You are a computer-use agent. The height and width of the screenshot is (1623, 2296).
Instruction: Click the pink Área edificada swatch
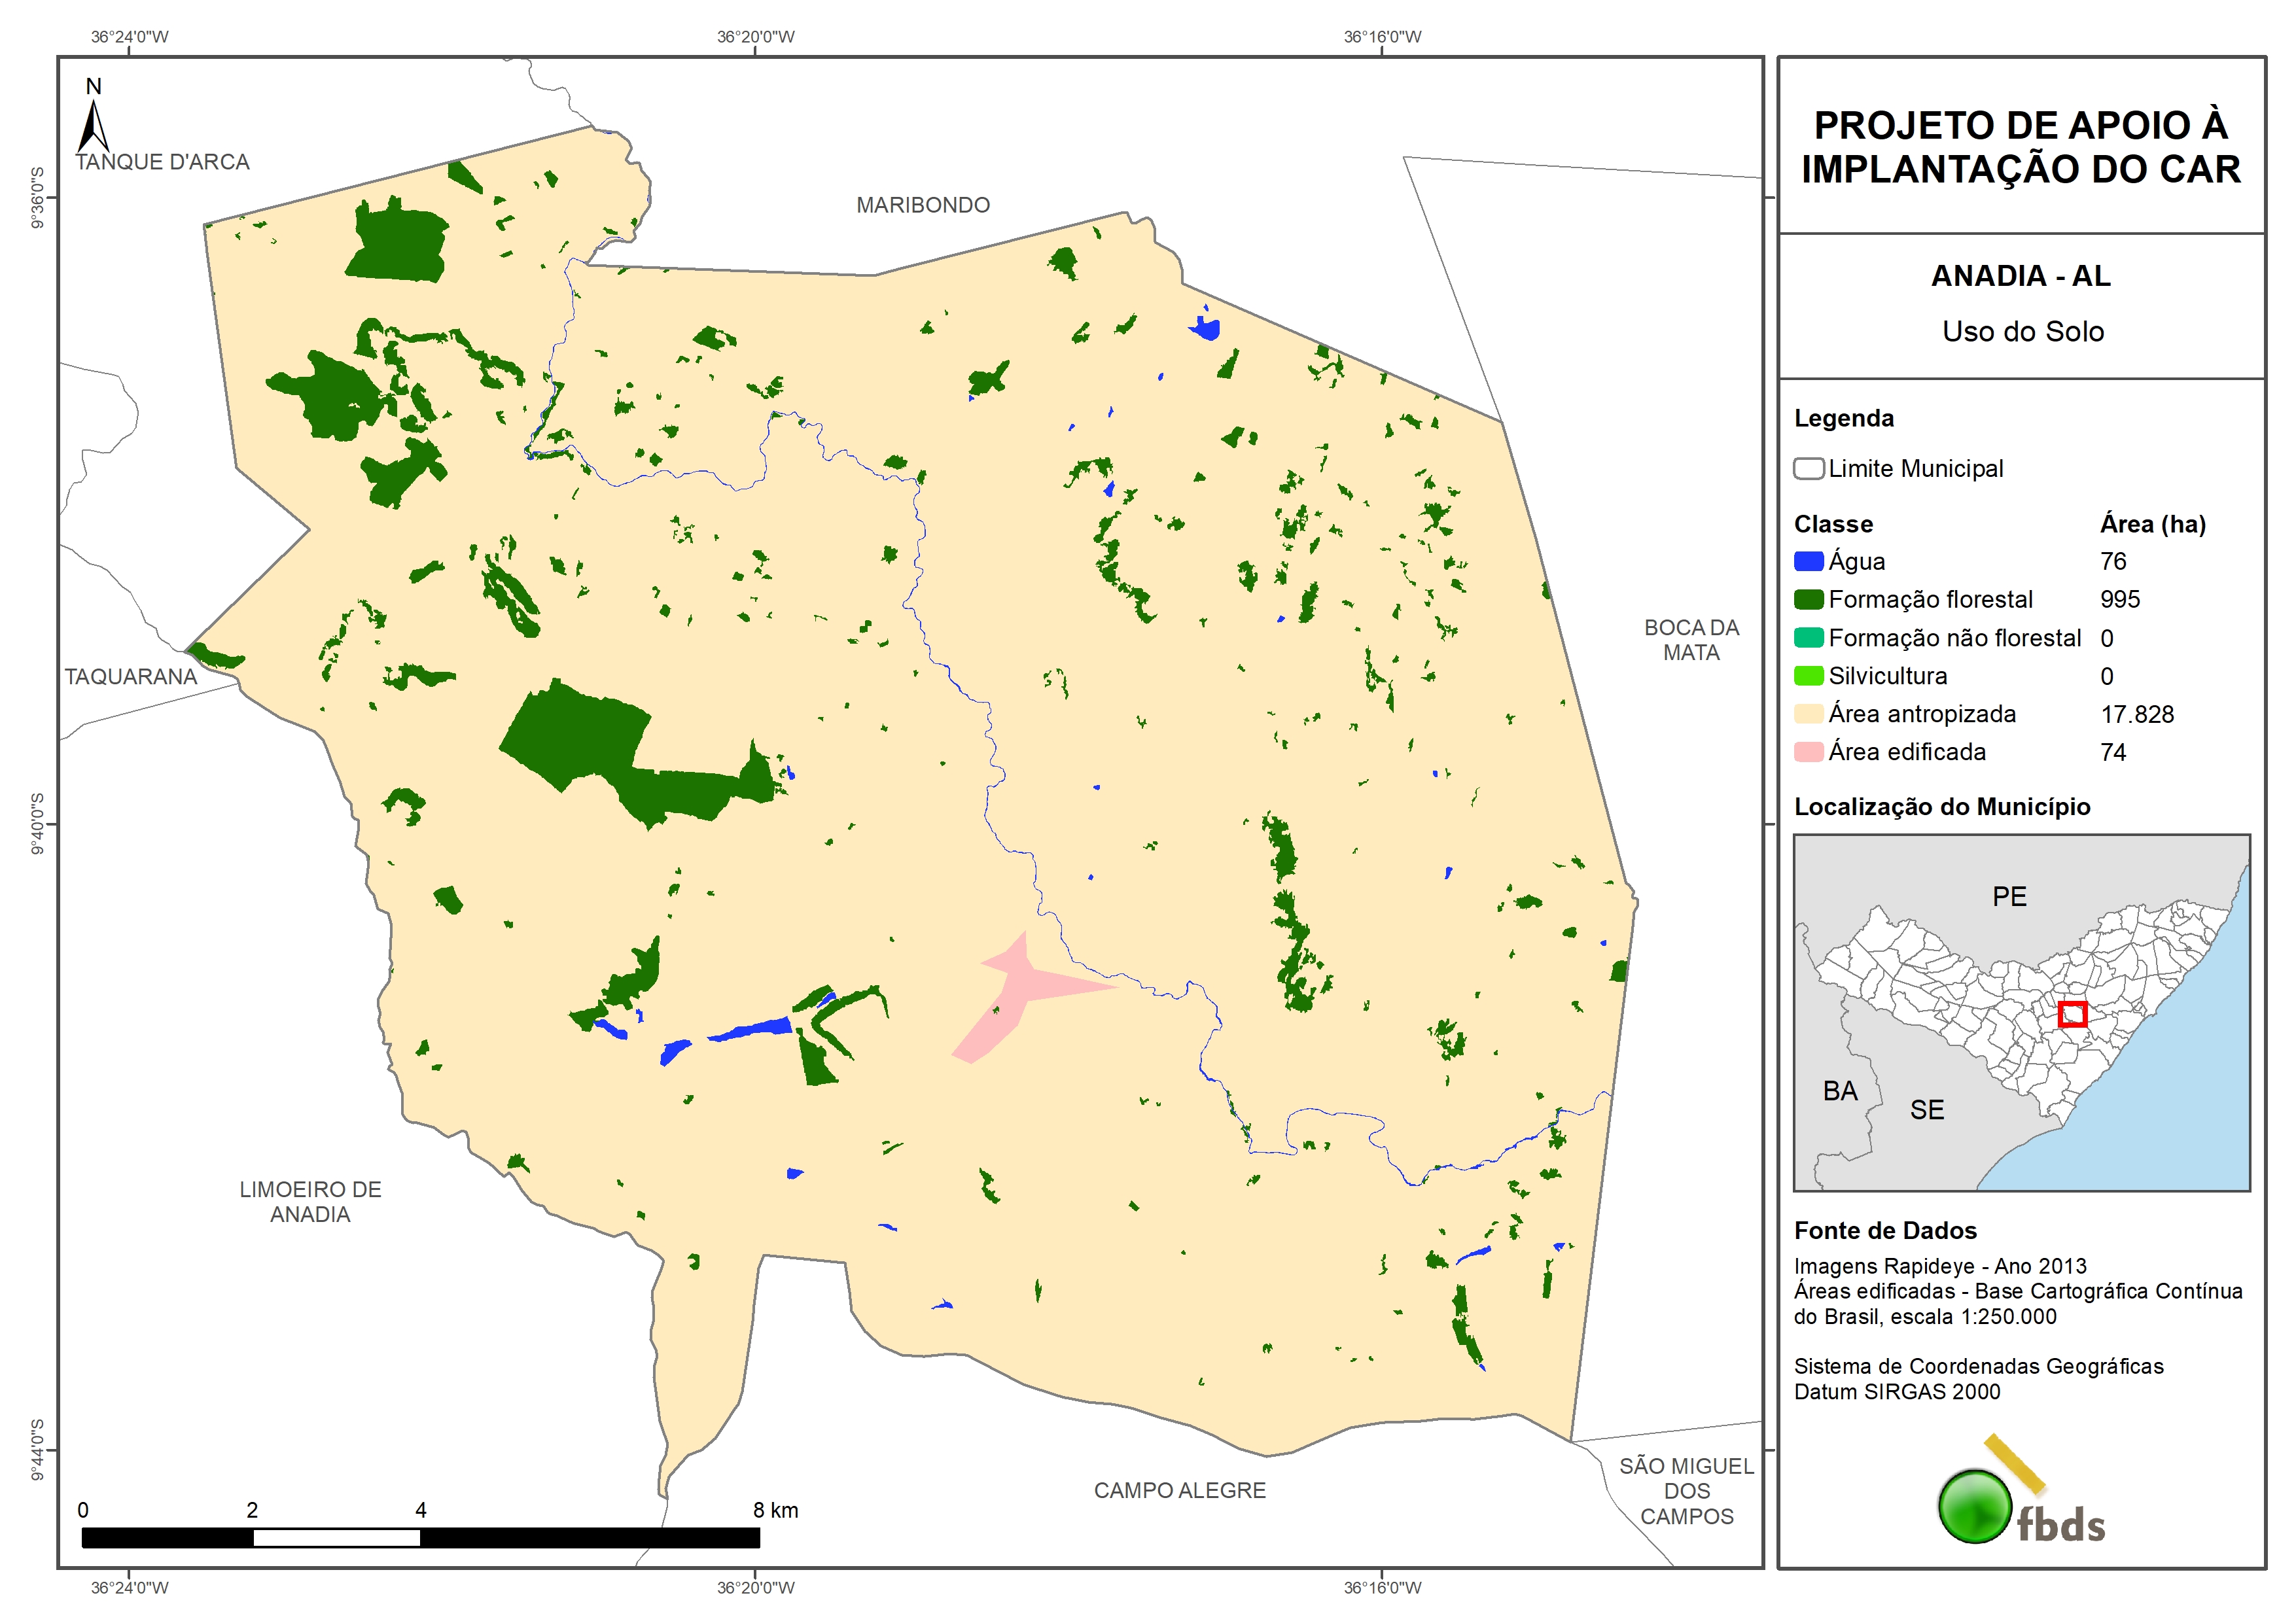tap(1808, 751)
